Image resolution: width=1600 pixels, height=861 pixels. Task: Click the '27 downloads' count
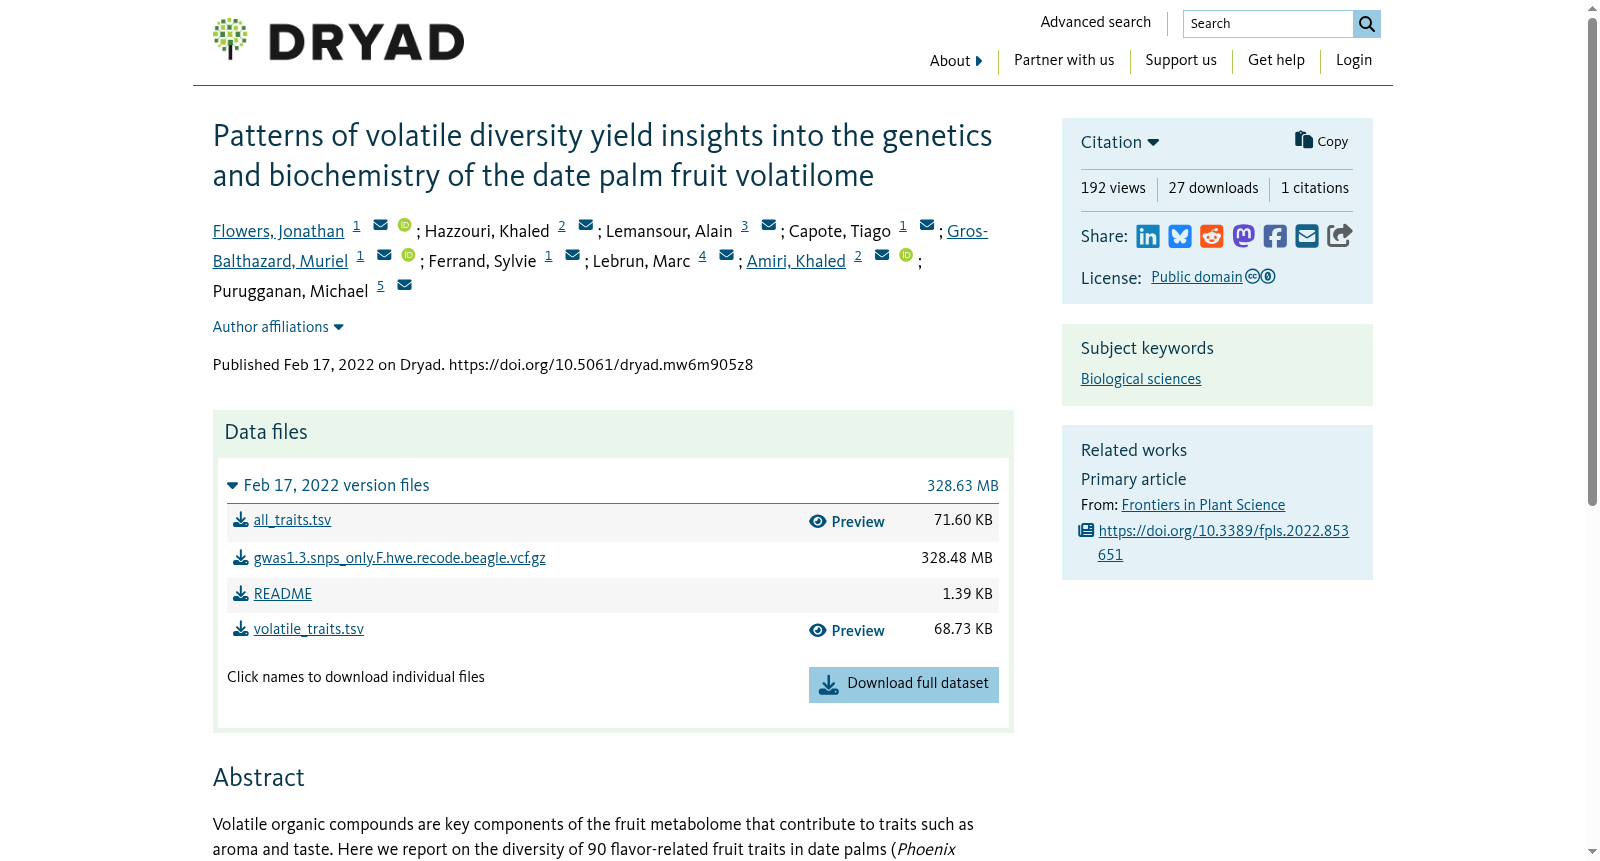pyautogui.click(x=1213, y=188)
